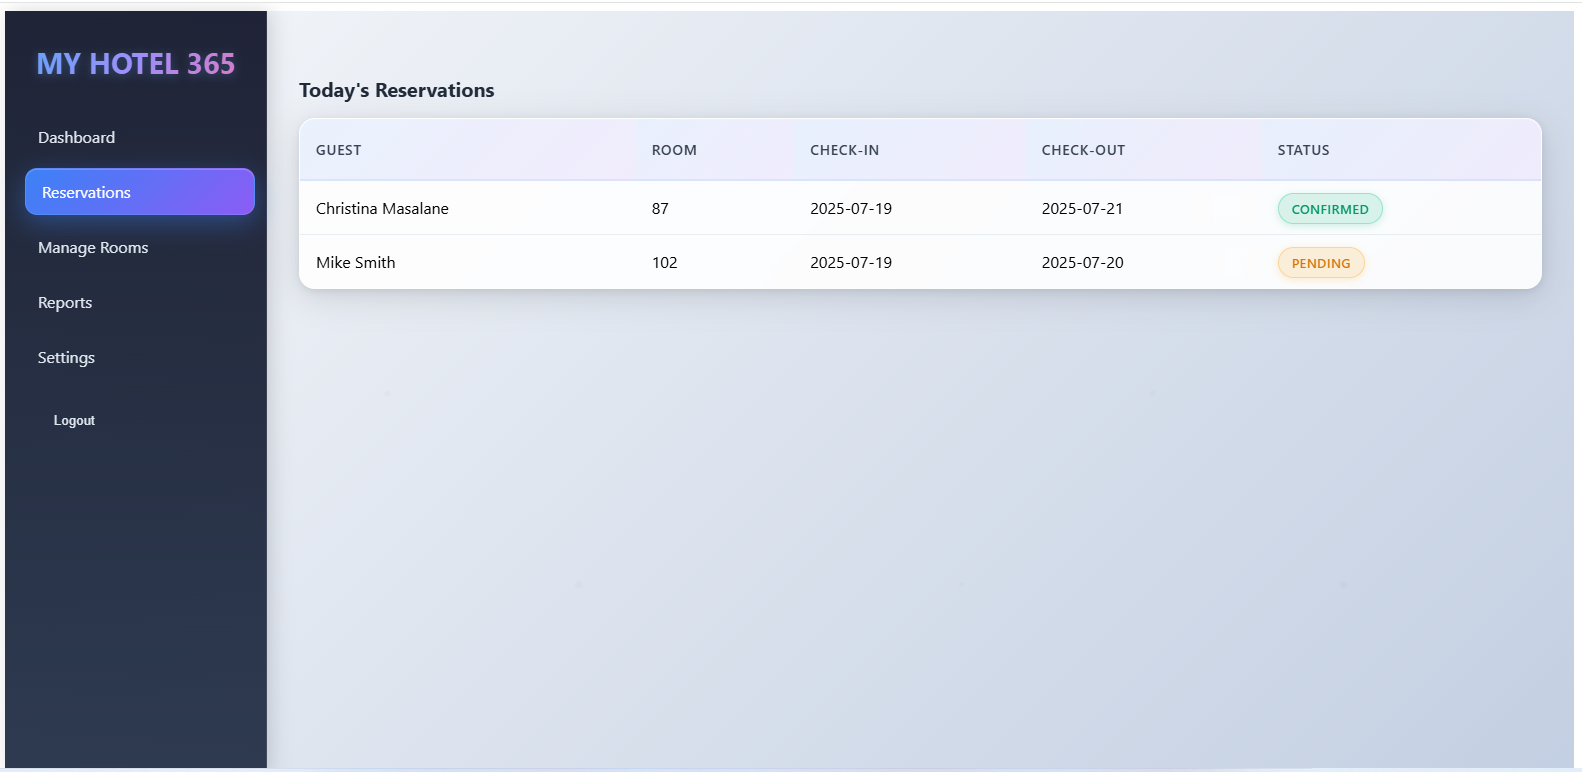Click room number 87
1582x772 pixels.
pyautogui.click(x=660, y=208)
